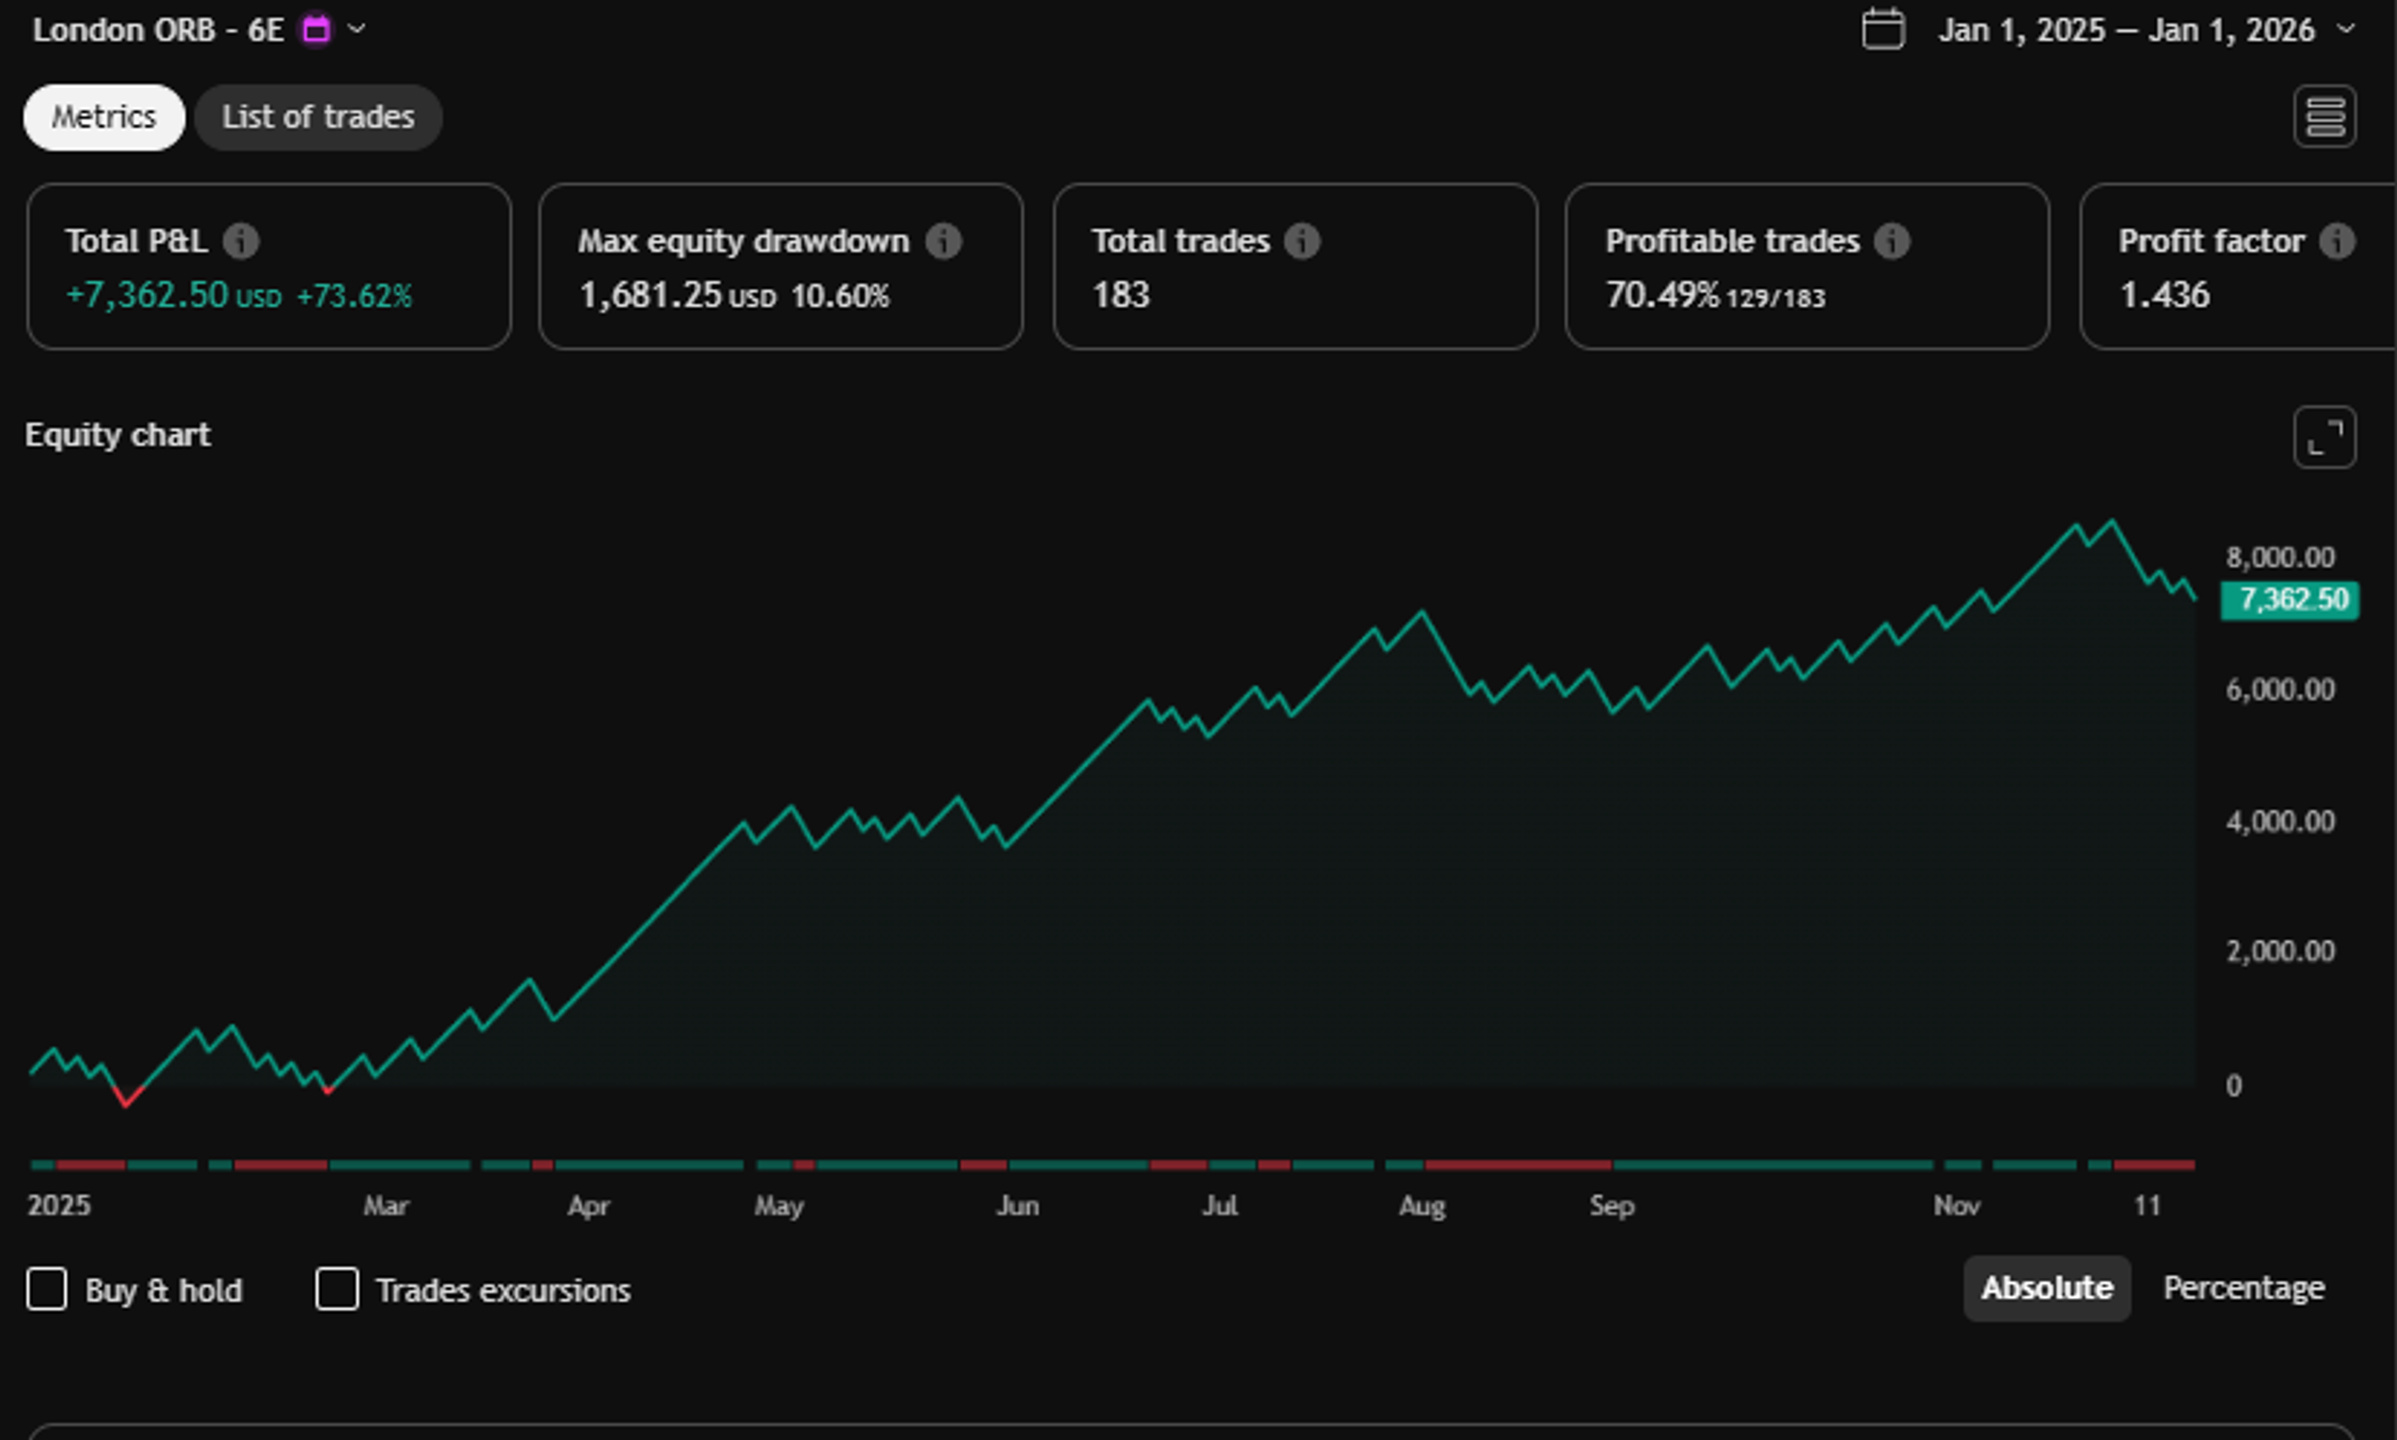The height and width of the screenshot is (1440, 2397).
Task: Enable the Buy & hold checkbox
Action: coord(47,1289)
